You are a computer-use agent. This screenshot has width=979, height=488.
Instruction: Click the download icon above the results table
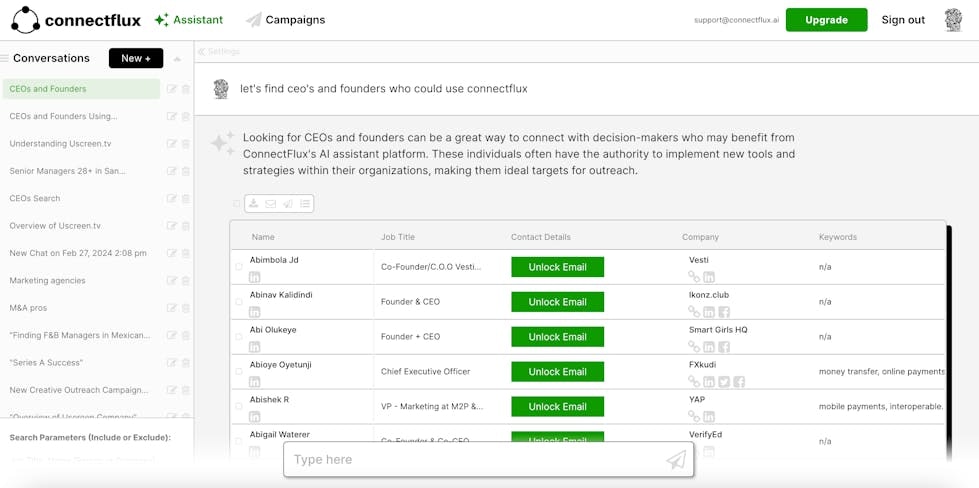[x=254, y=204]
